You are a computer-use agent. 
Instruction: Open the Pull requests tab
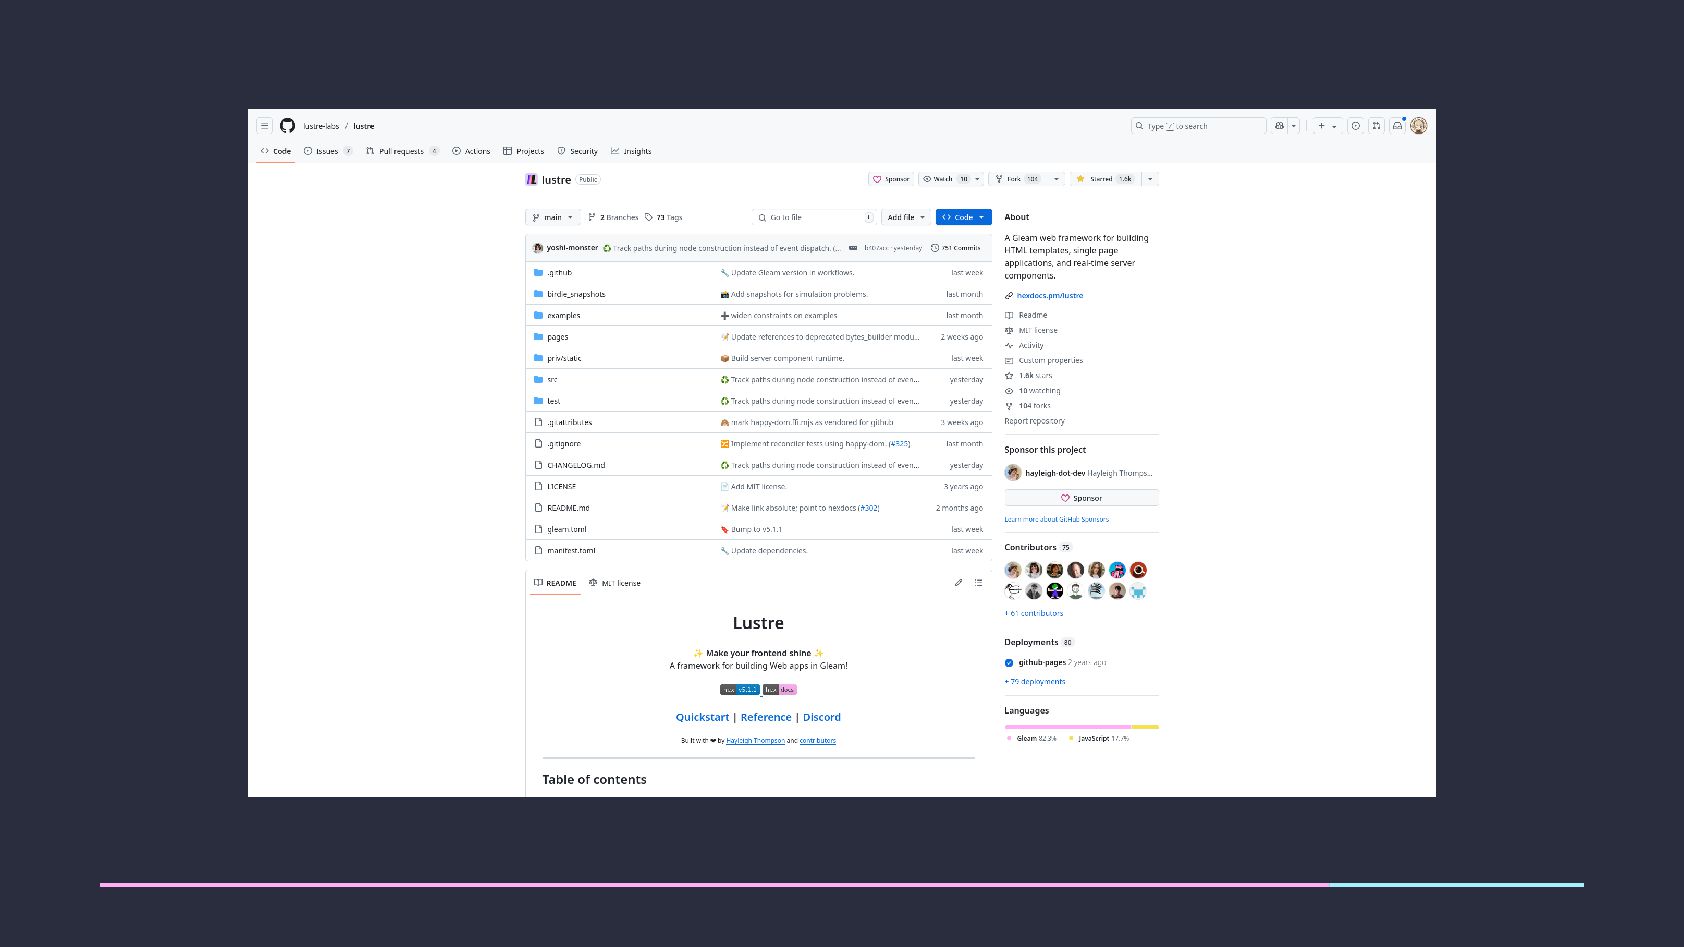[x=402, y=151]
